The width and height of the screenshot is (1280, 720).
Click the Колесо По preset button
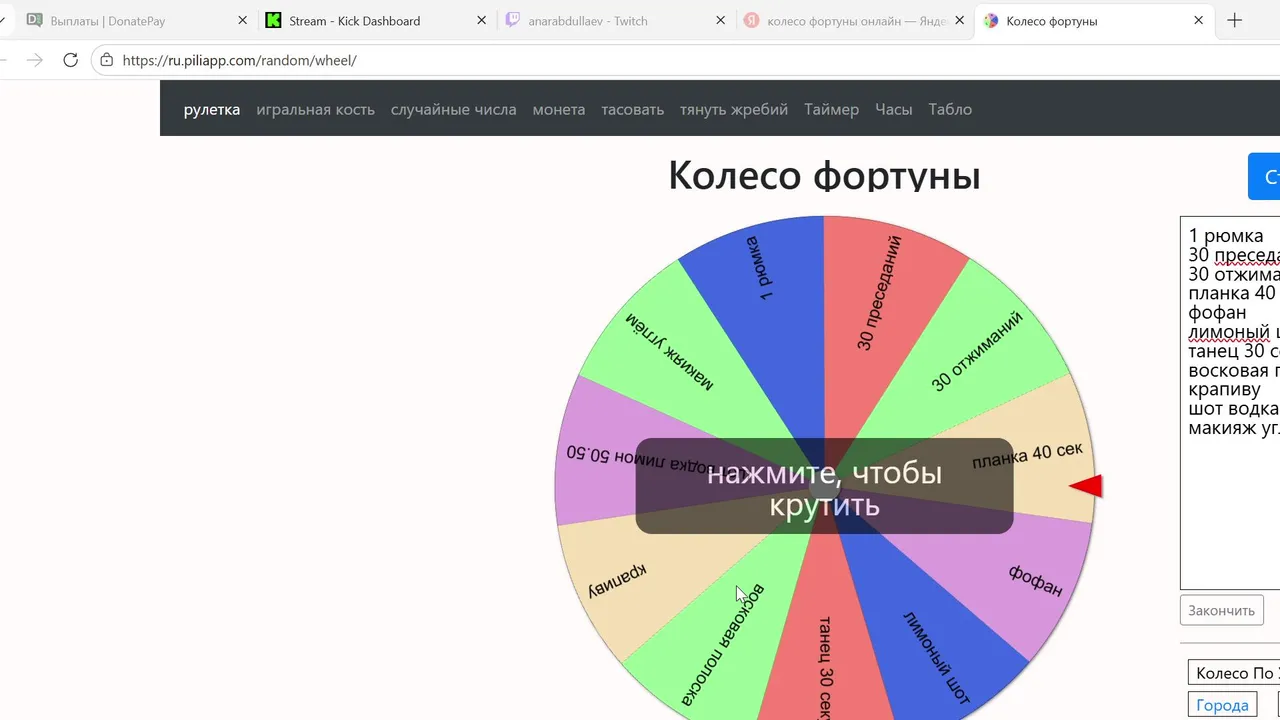point(1234,673)
